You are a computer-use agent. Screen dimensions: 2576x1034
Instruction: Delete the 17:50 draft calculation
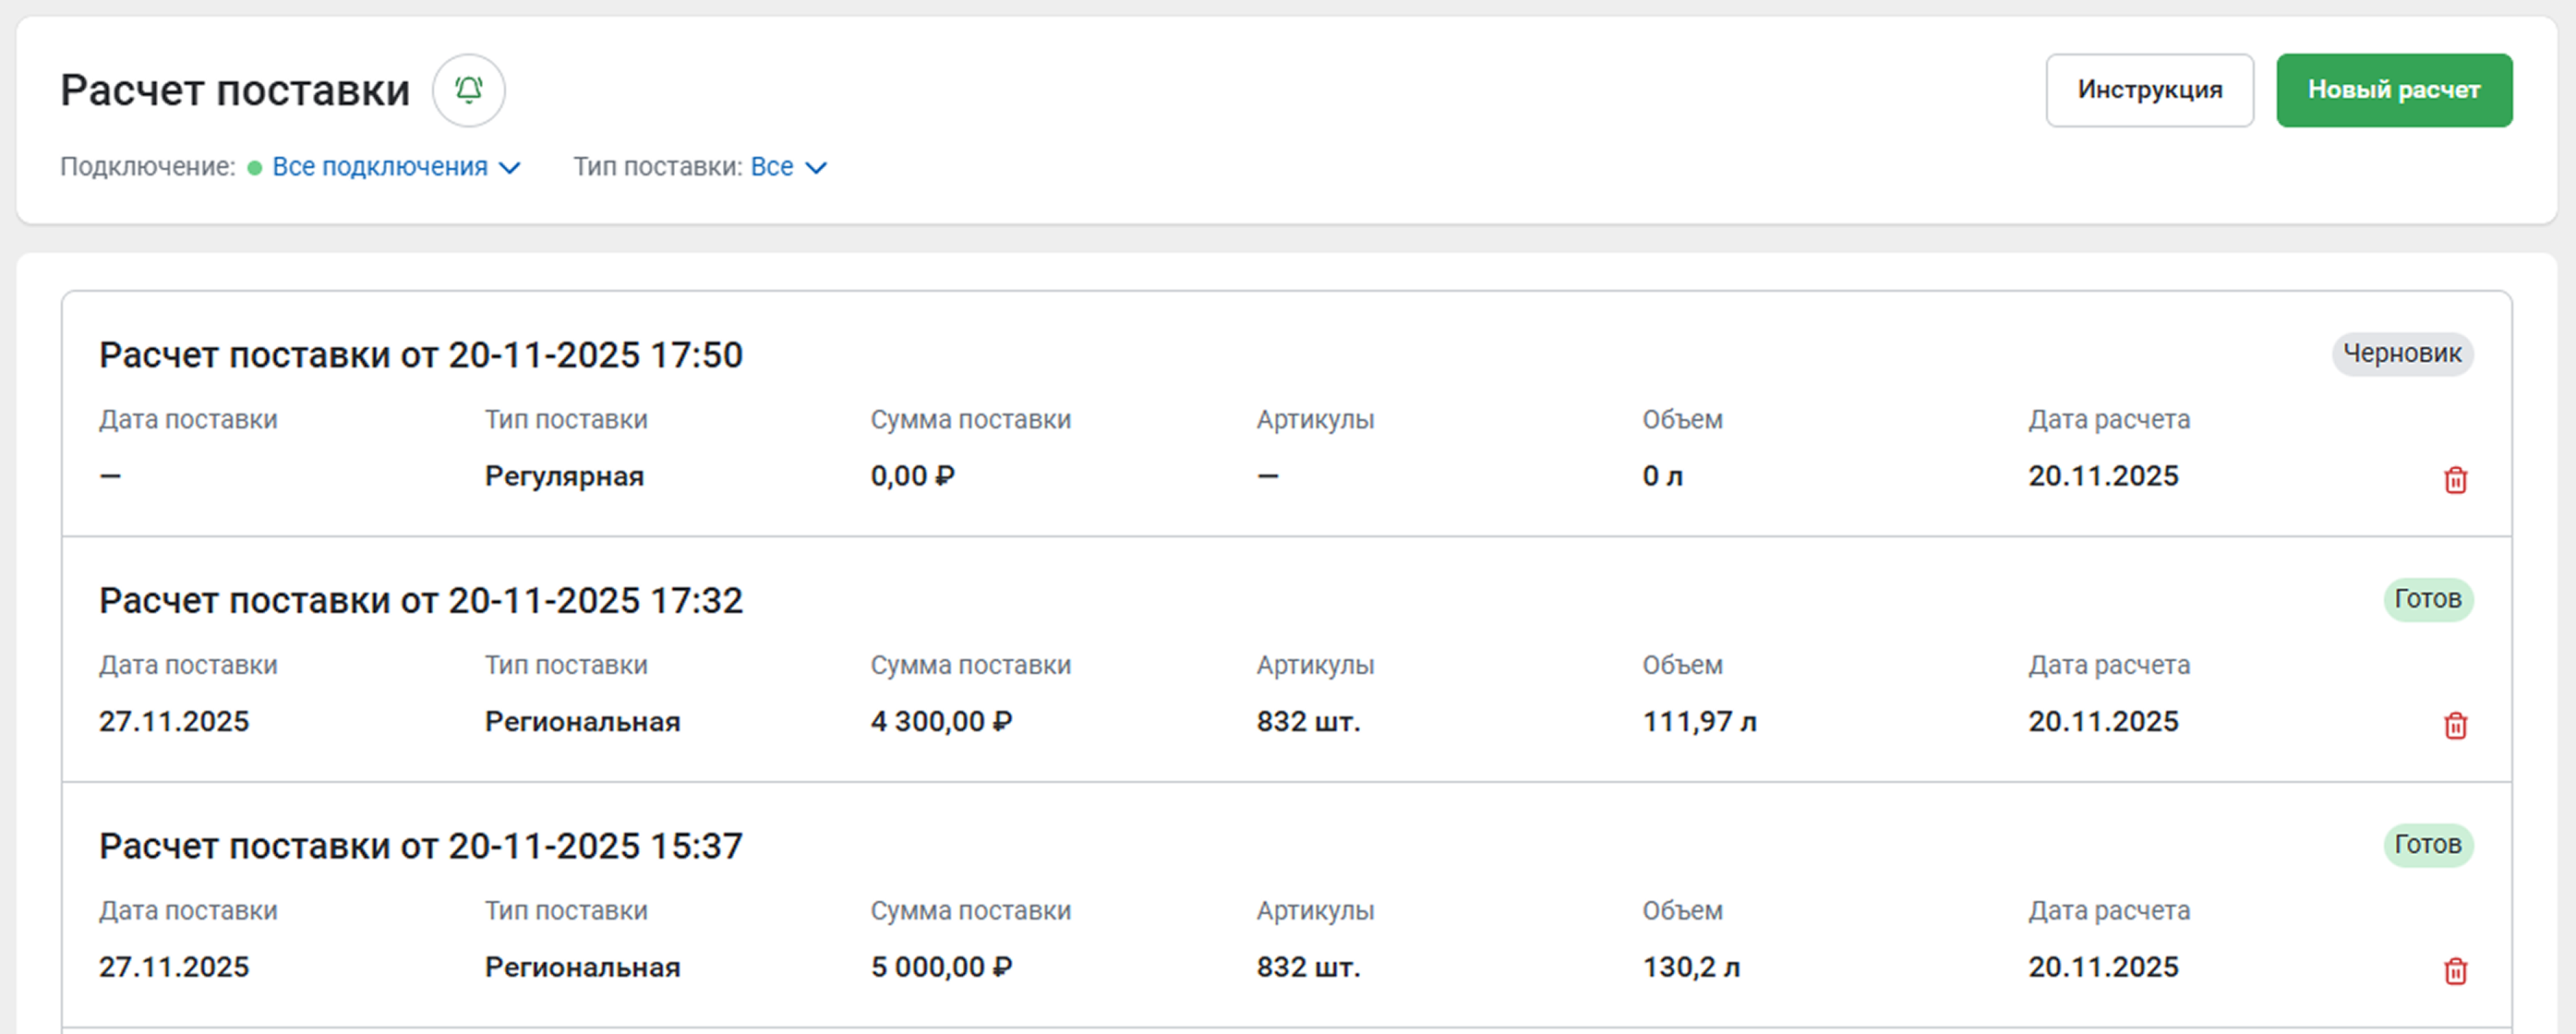[2455, 480]
